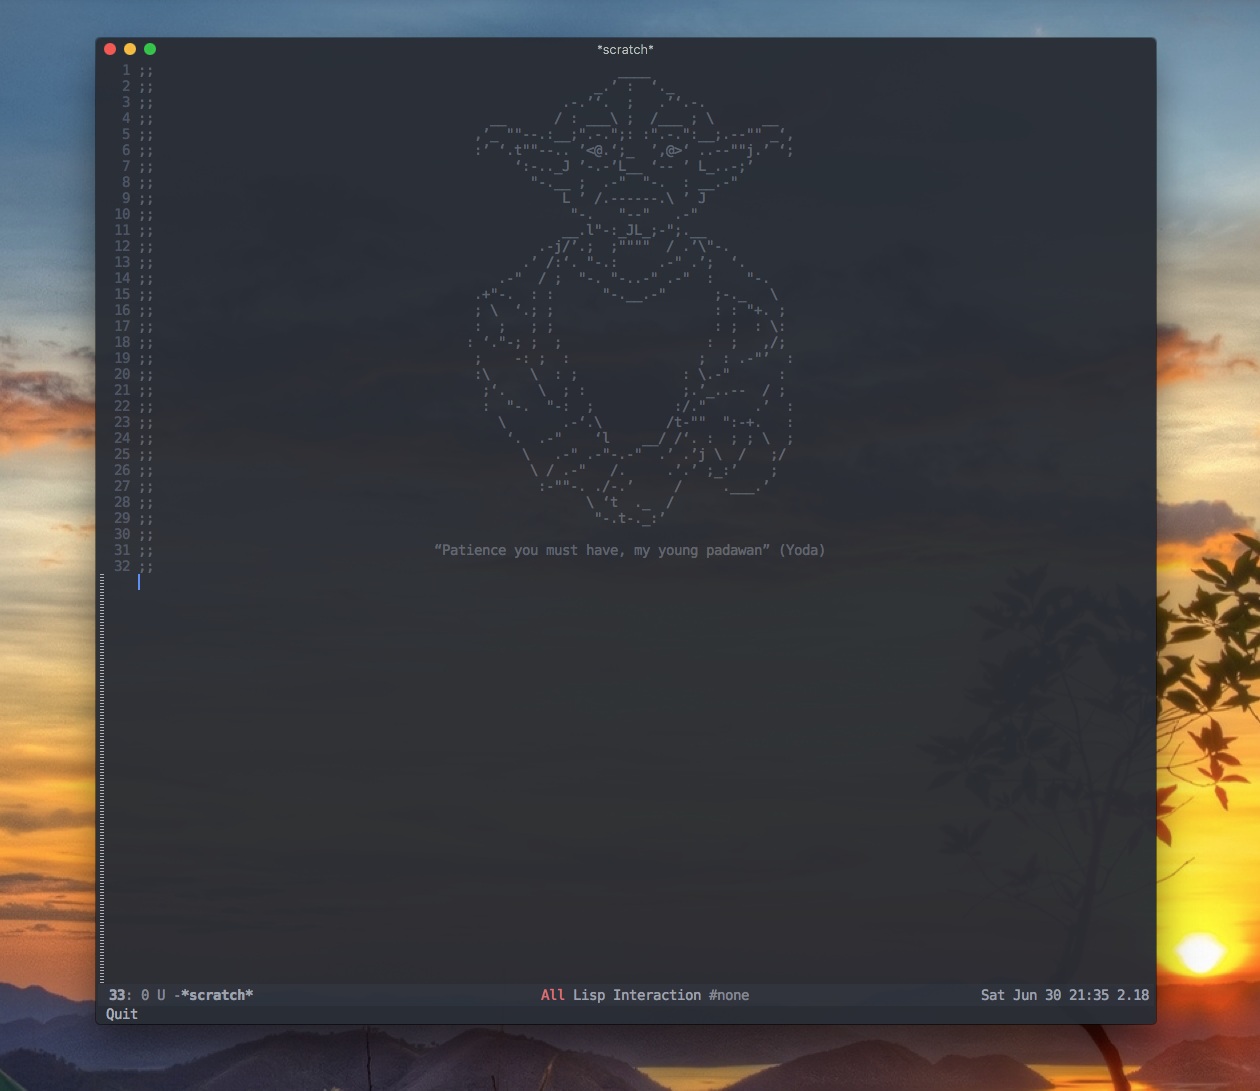Click the 'Sat Jun 30 21:35' clock

1045,995
